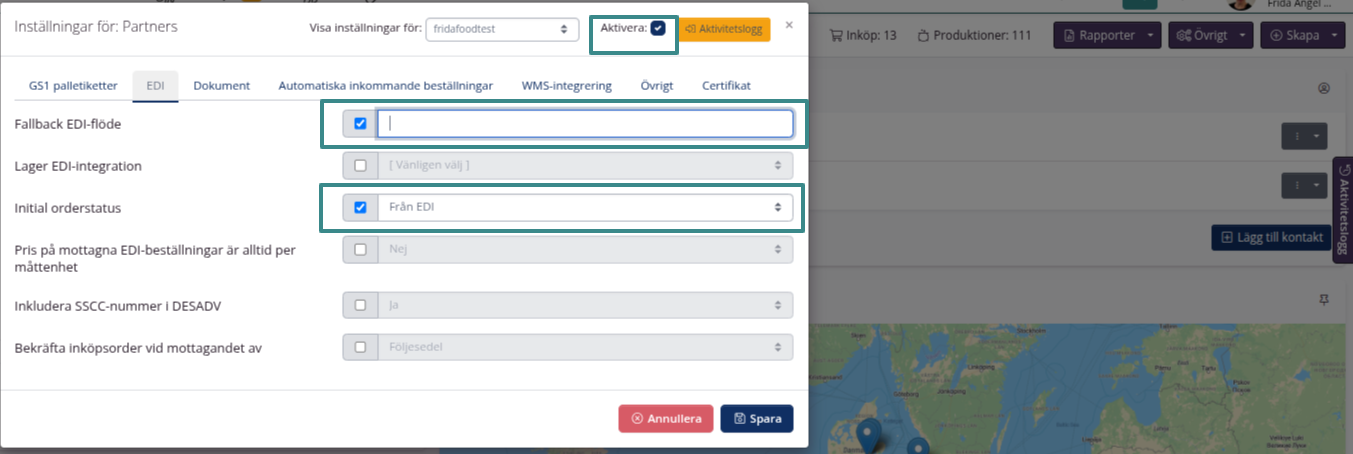The width and height of the screenshot is (1353, 454).
Task: Open the Certifikat tab
Action: click(726, 86)
